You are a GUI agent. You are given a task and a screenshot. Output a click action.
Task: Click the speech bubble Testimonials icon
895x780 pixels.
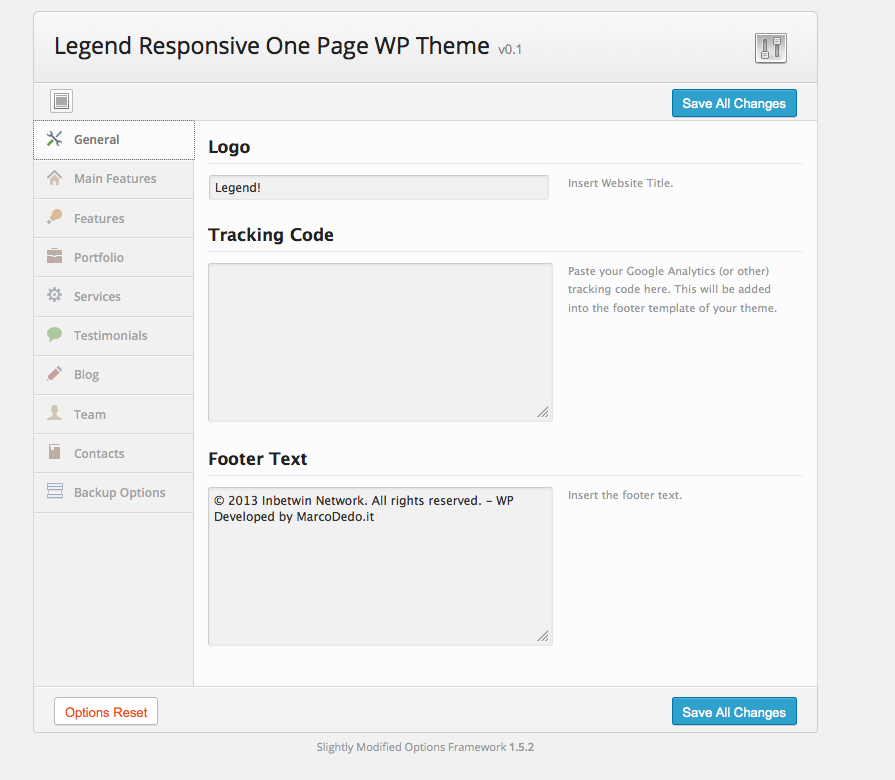click(55, 335)
